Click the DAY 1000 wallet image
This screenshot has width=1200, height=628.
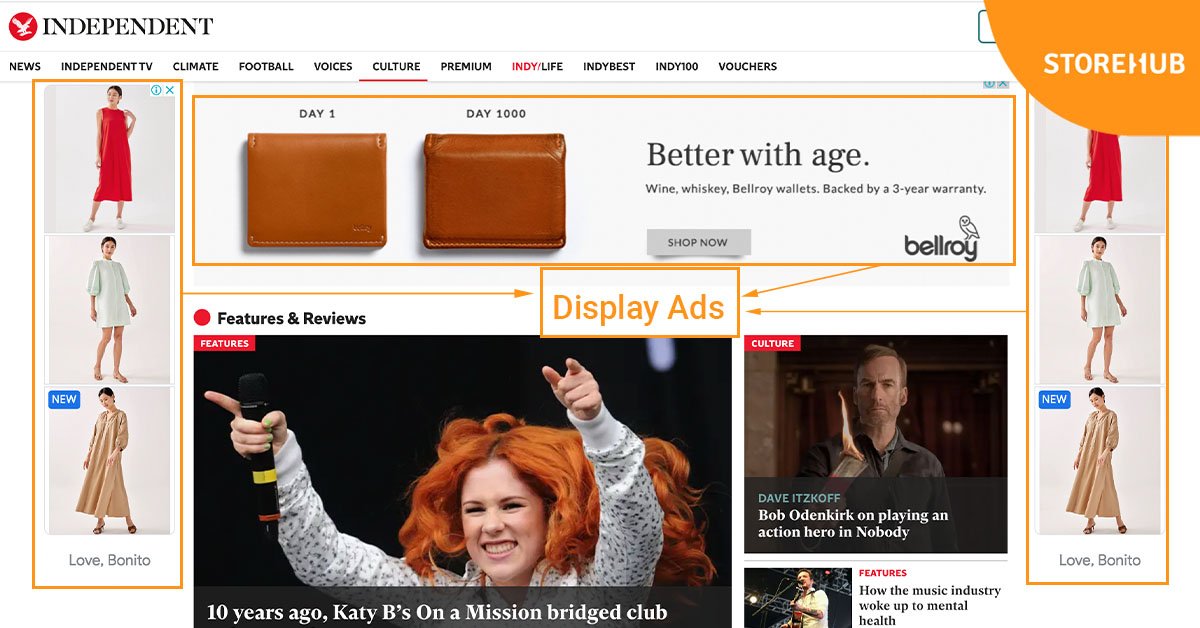495,191
